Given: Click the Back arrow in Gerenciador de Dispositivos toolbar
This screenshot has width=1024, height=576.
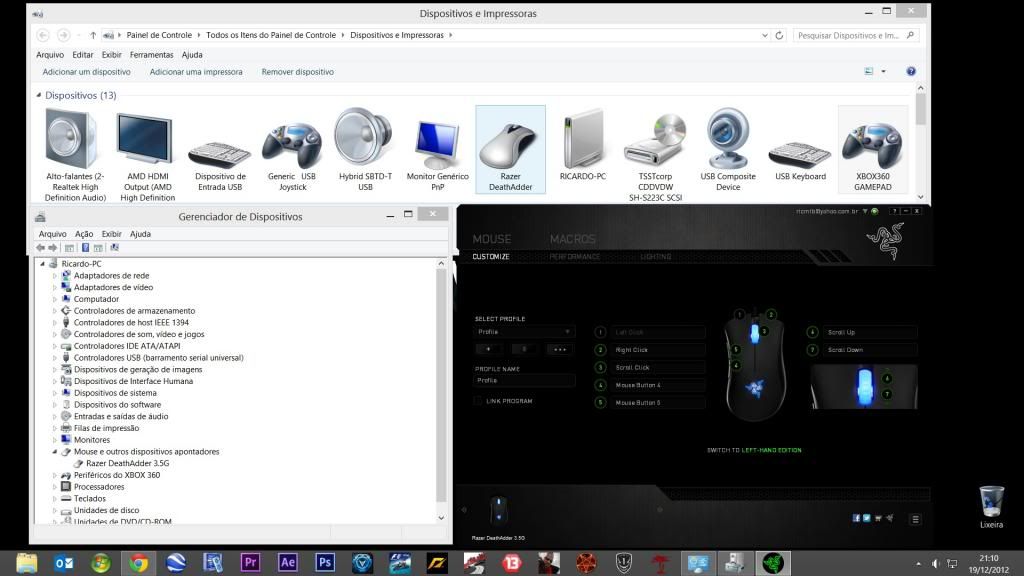Looking at the screenshot, I should click(x=40, y=248).
